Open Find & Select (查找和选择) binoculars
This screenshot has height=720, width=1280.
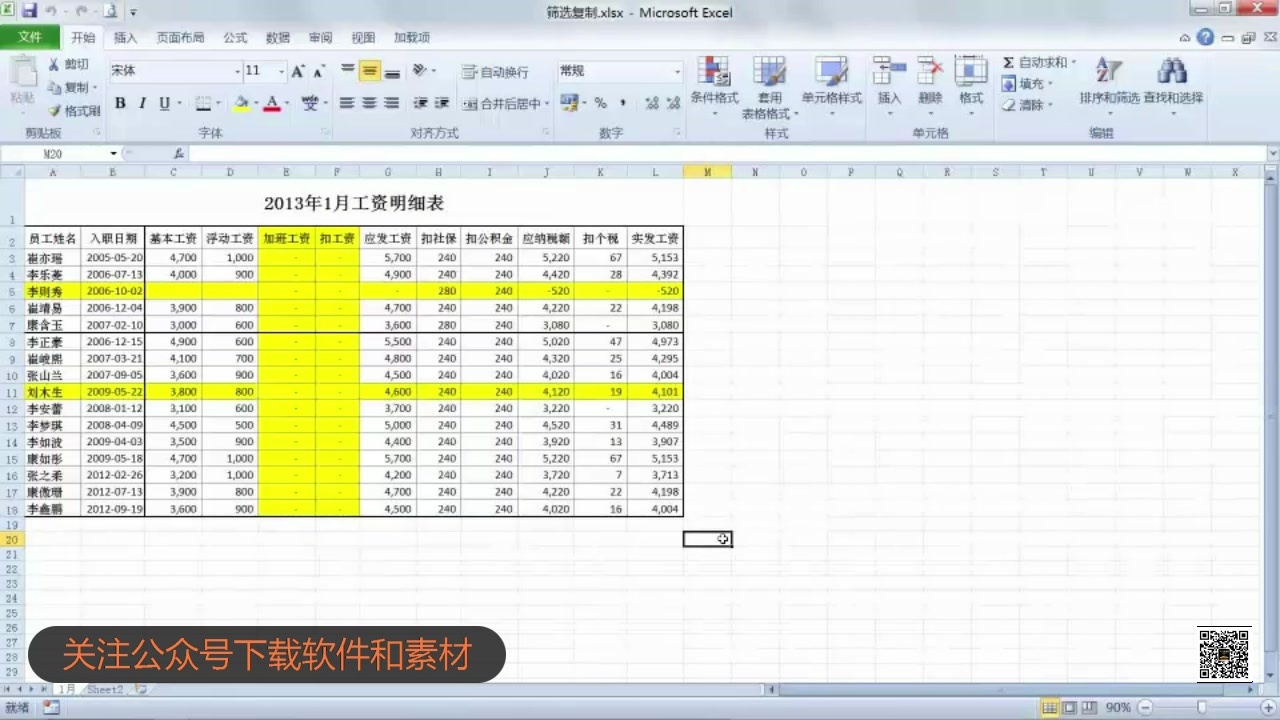pyautogui.click(x=1173, y=86)
